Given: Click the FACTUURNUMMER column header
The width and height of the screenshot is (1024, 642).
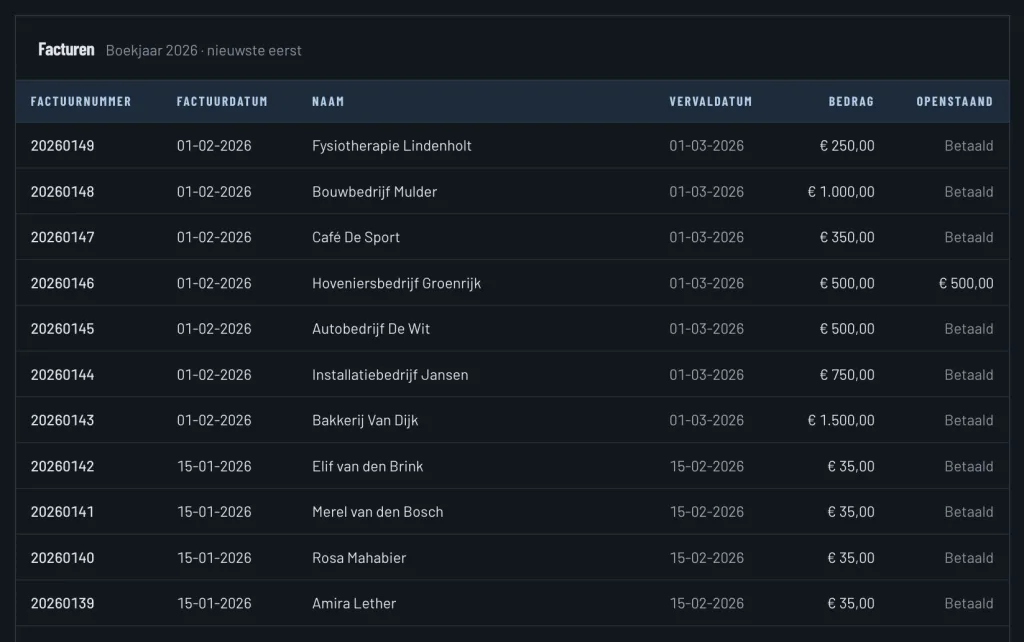Looking at the screenshot, I should coord(81,101).
